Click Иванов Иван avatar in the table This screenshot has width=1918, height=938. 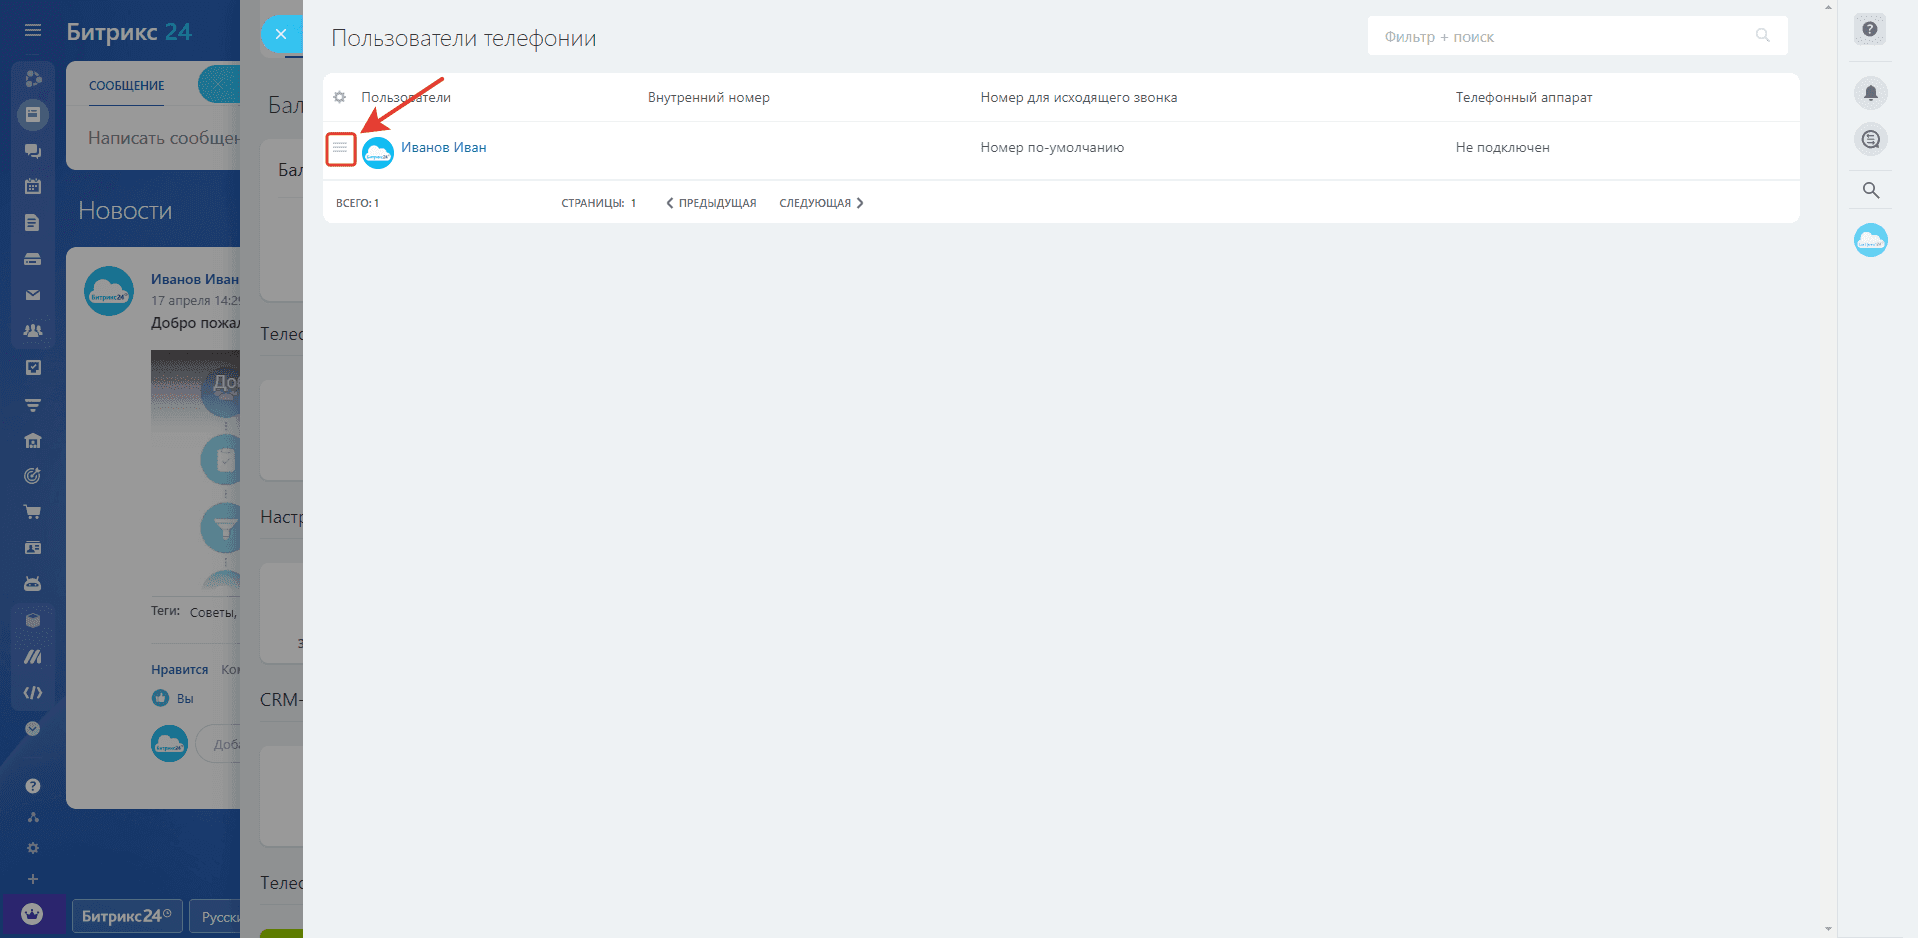tap(378, 152)
